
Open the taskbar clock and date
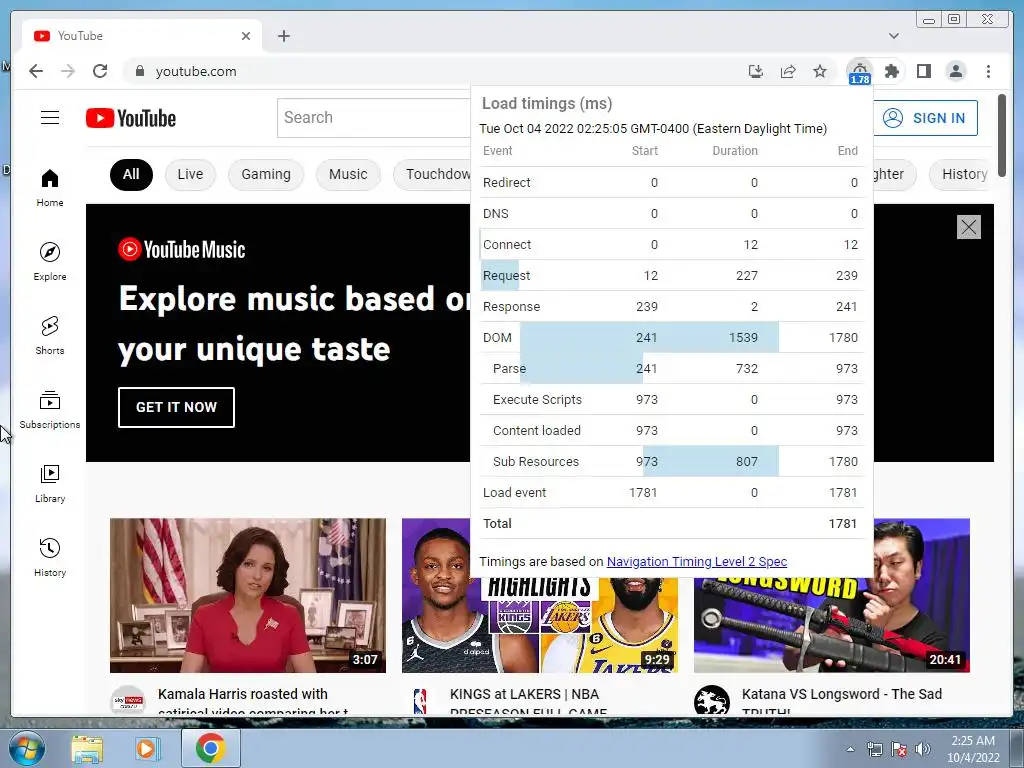pyautogui.click(x=973, y=749)
